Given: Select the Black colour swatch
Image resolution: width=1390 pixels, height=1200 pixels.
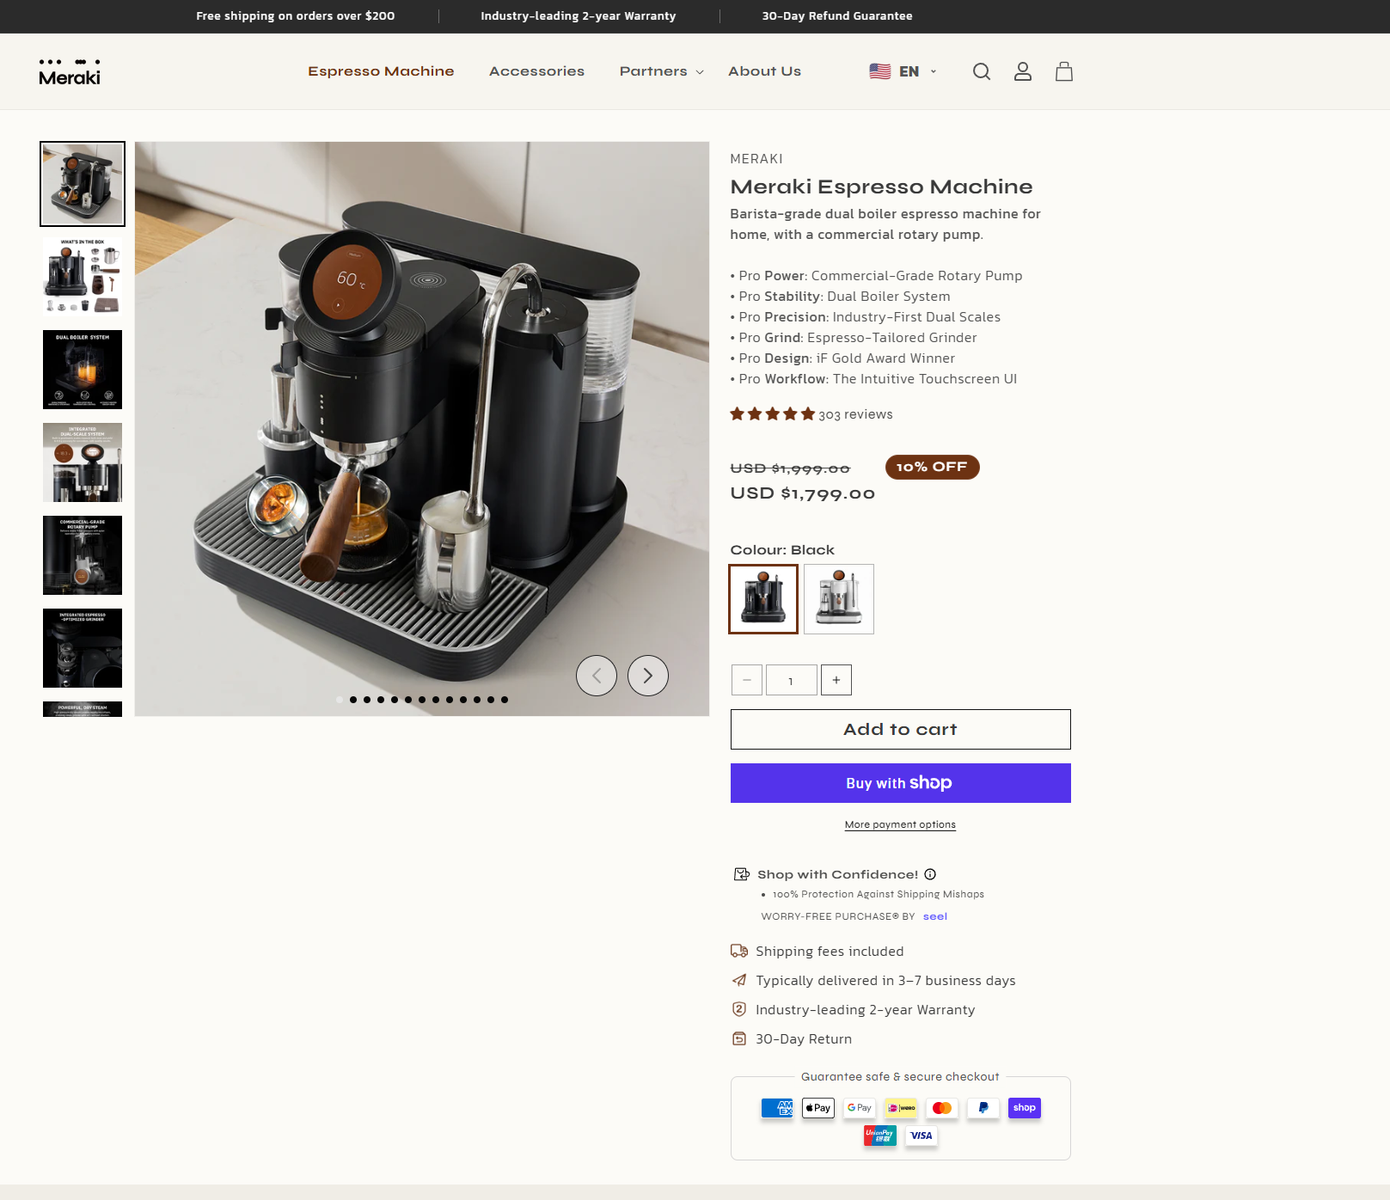Looking at the screenshot, I should [x=763, y=598].
